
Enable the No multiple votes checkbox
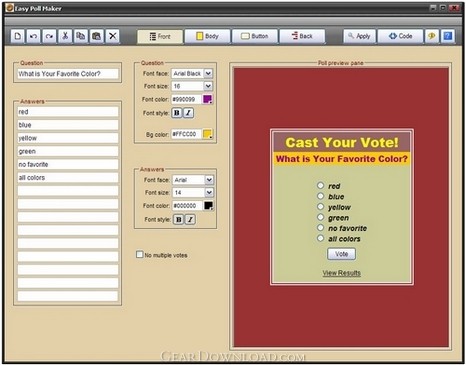tap(139, 255)
